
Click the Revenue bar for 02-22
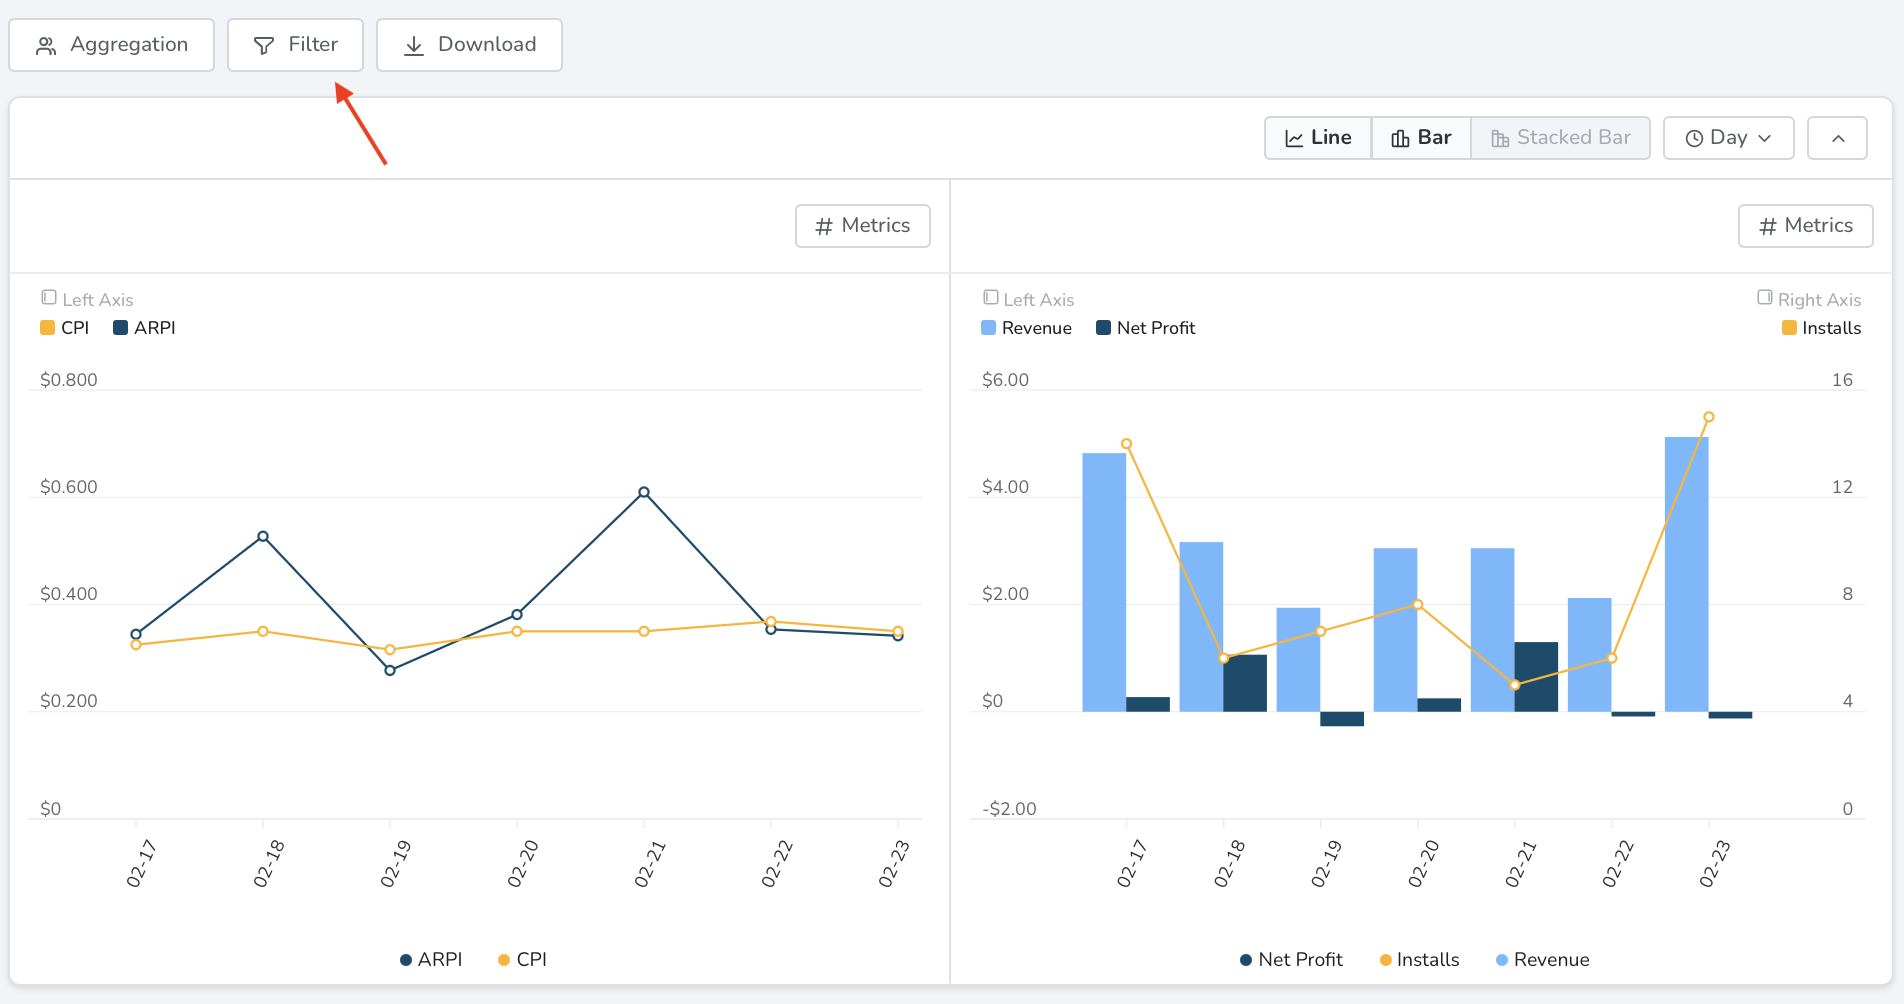pos(1589,655)
